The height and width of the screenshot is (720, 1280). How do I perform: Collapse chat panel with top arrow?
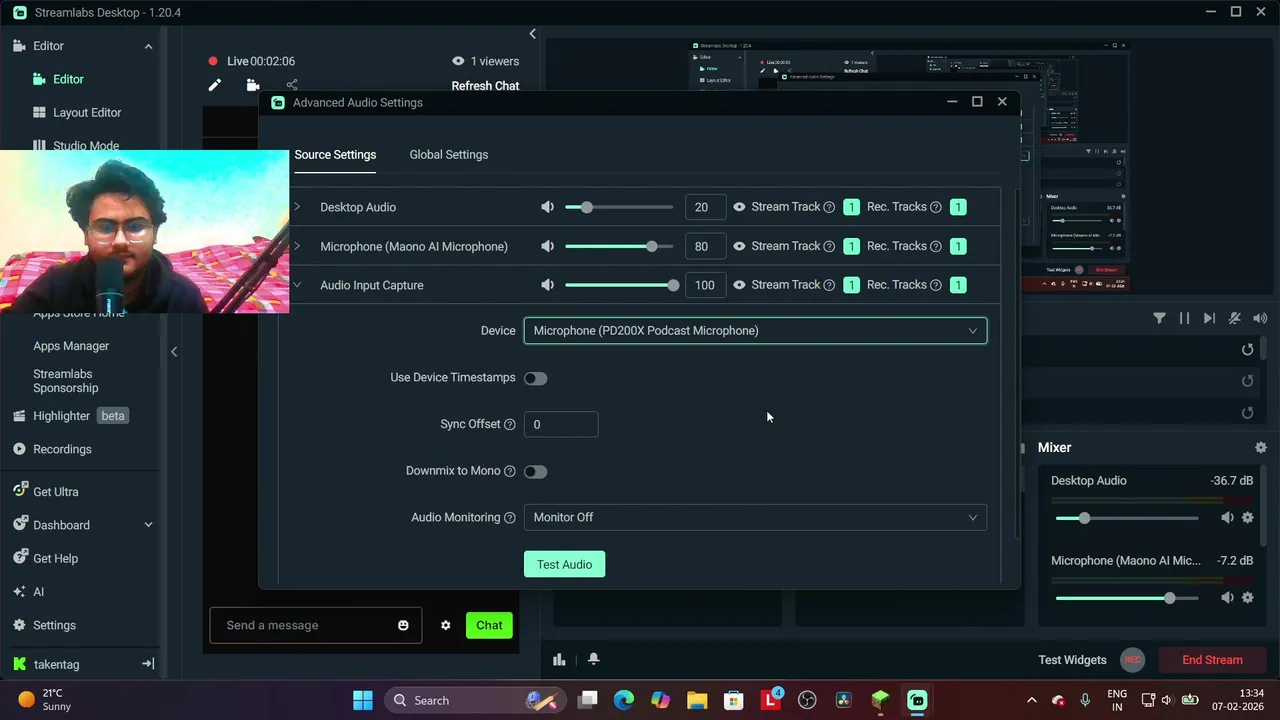click(x=532, y=34)
